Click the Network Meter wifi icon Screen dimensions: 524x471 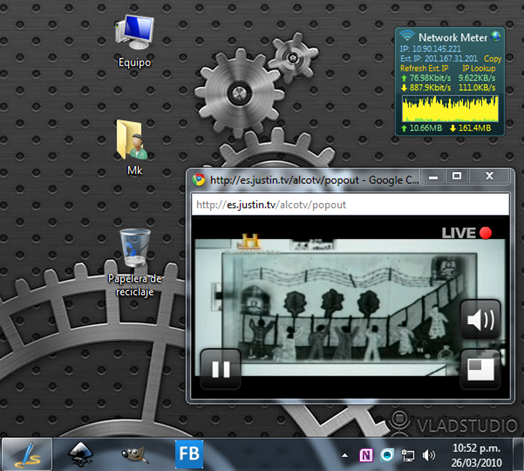pos(407,35)
